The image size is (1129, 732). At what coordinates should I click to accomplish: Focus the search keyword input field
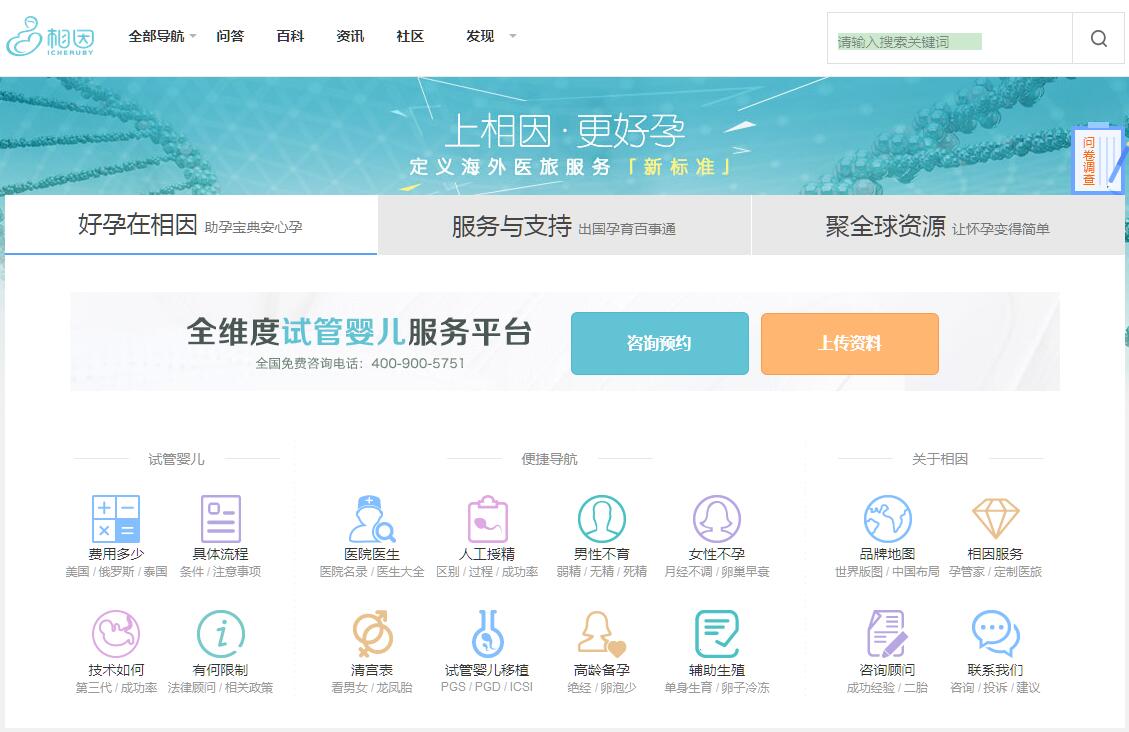[x=948, y=41]
